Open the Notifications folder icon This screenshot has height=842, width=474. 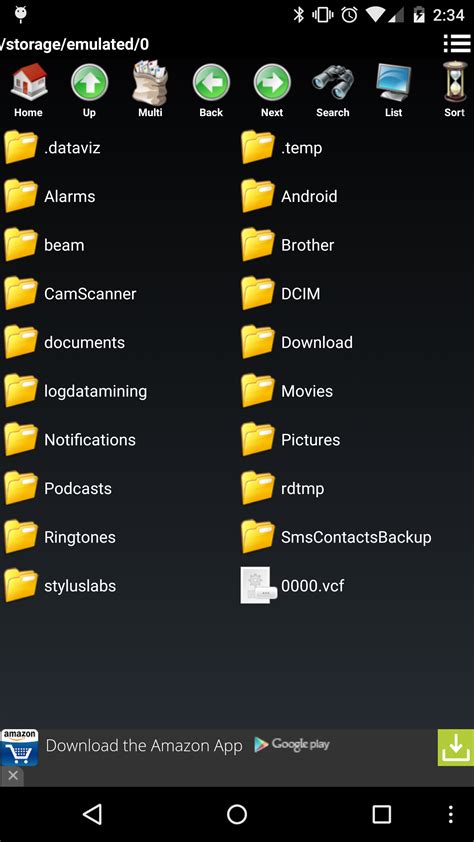click(x=21, y=440)
